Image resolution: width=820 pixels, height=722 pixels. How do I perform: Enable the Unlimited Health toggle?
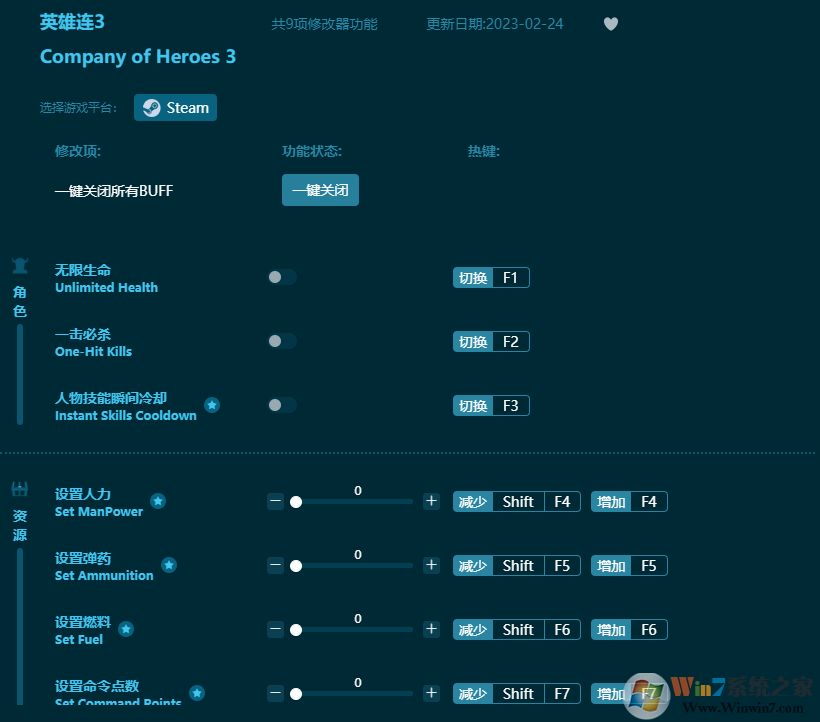pyautogui.click(x=282, y=277)
